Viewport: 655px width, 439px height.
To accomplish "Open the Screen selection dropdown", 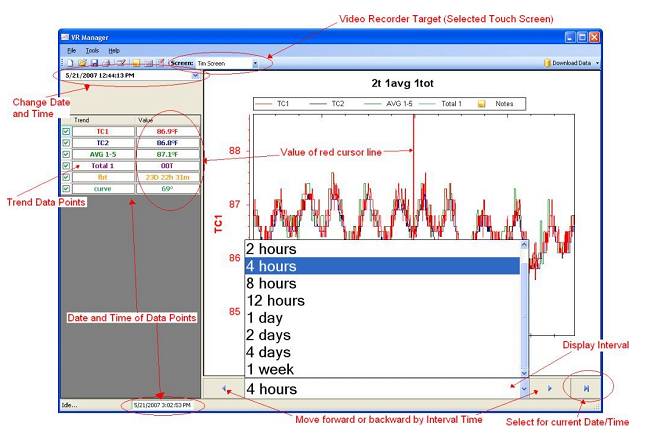I will [x=255, y=63].
